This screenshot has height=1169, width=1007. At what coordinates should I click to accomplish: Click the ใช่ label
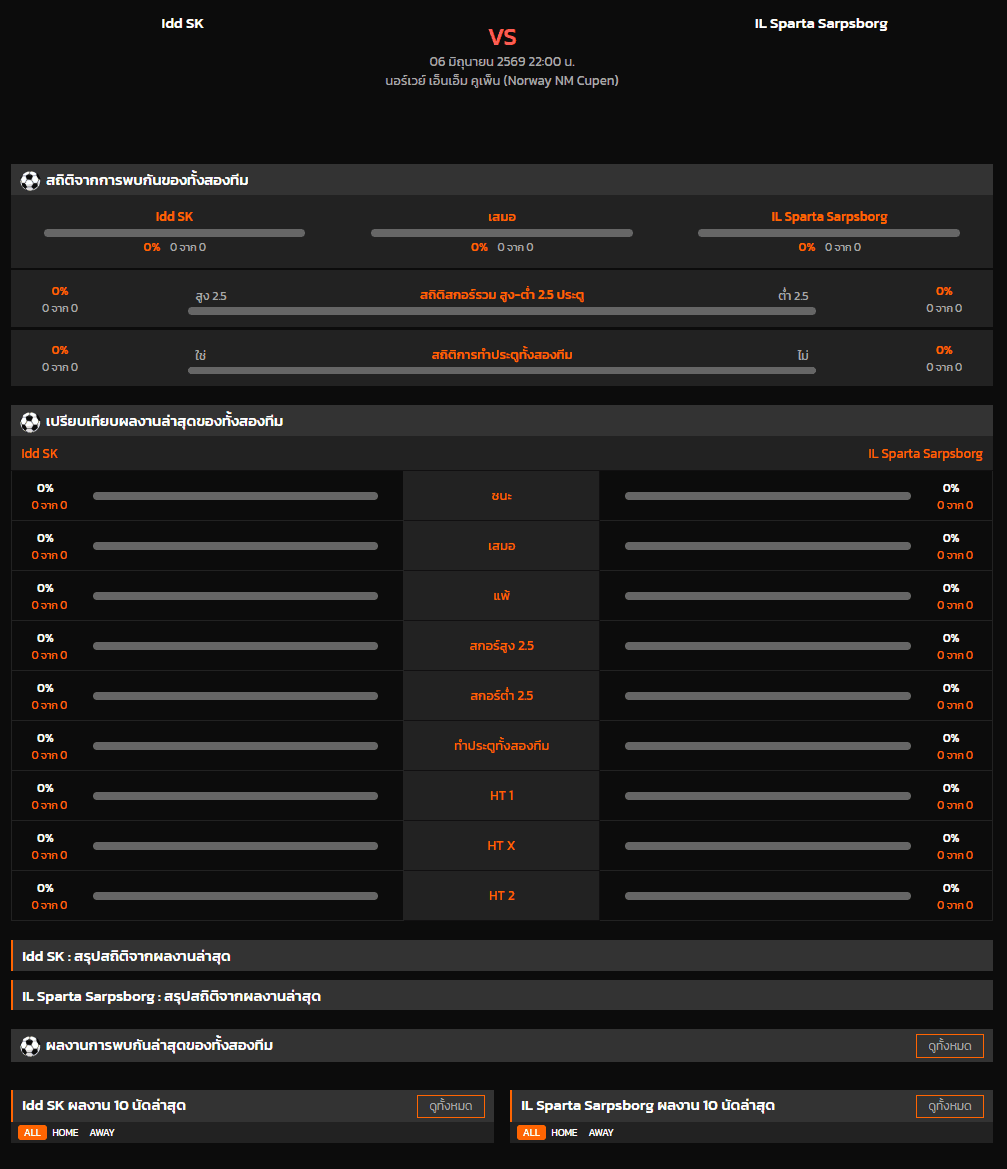coord(201,355)
